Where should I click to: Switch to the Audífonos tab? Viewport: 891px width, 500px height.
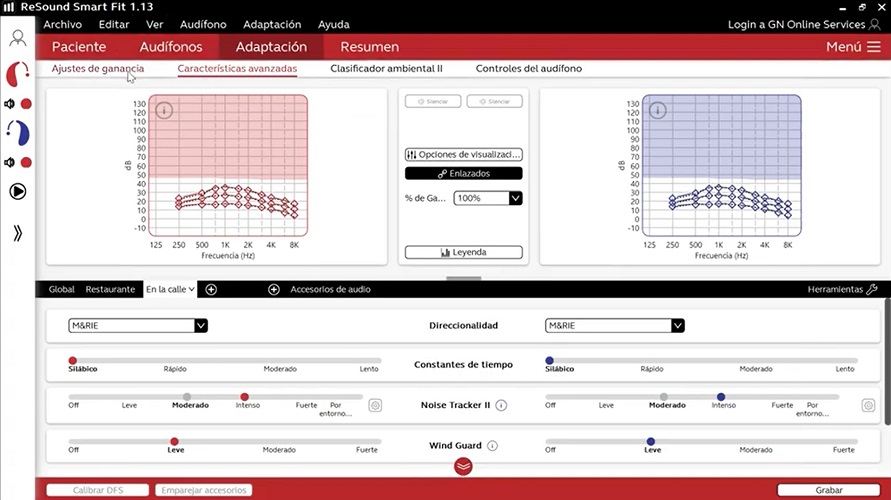[171, 47]
